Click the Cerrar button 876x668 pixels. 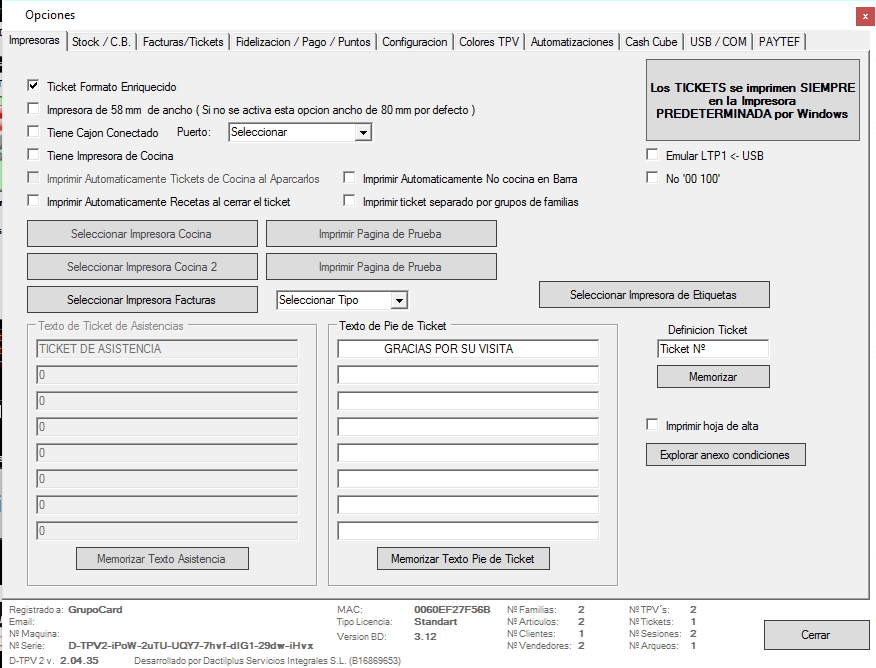816,634
